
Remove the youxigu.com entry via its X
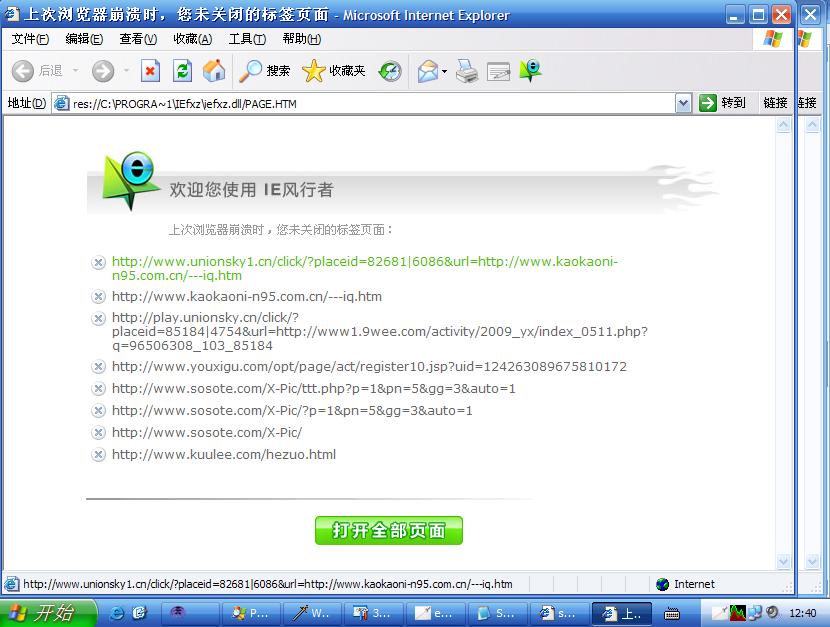98,367
